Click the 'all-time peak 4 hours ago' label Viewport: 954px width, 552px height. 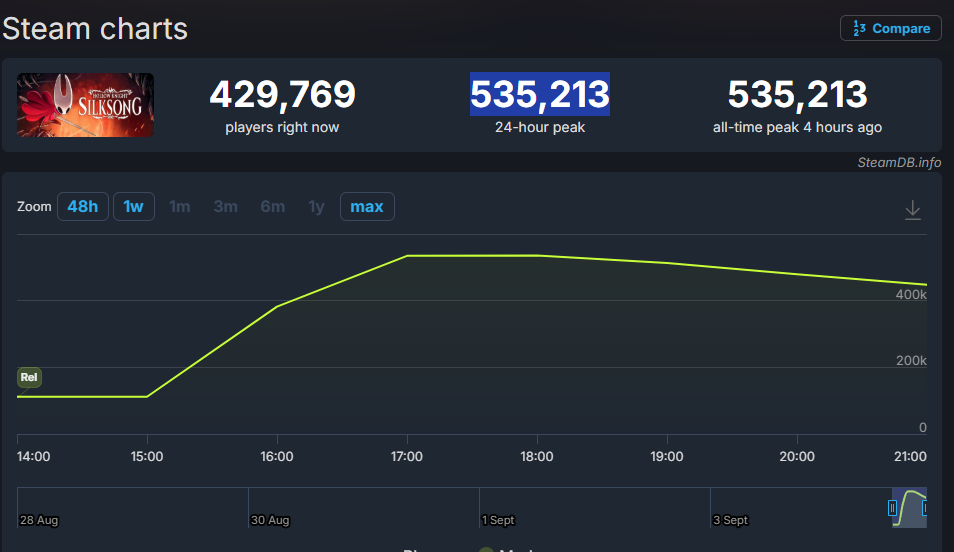pyautogui.click(x=797, y=127)
